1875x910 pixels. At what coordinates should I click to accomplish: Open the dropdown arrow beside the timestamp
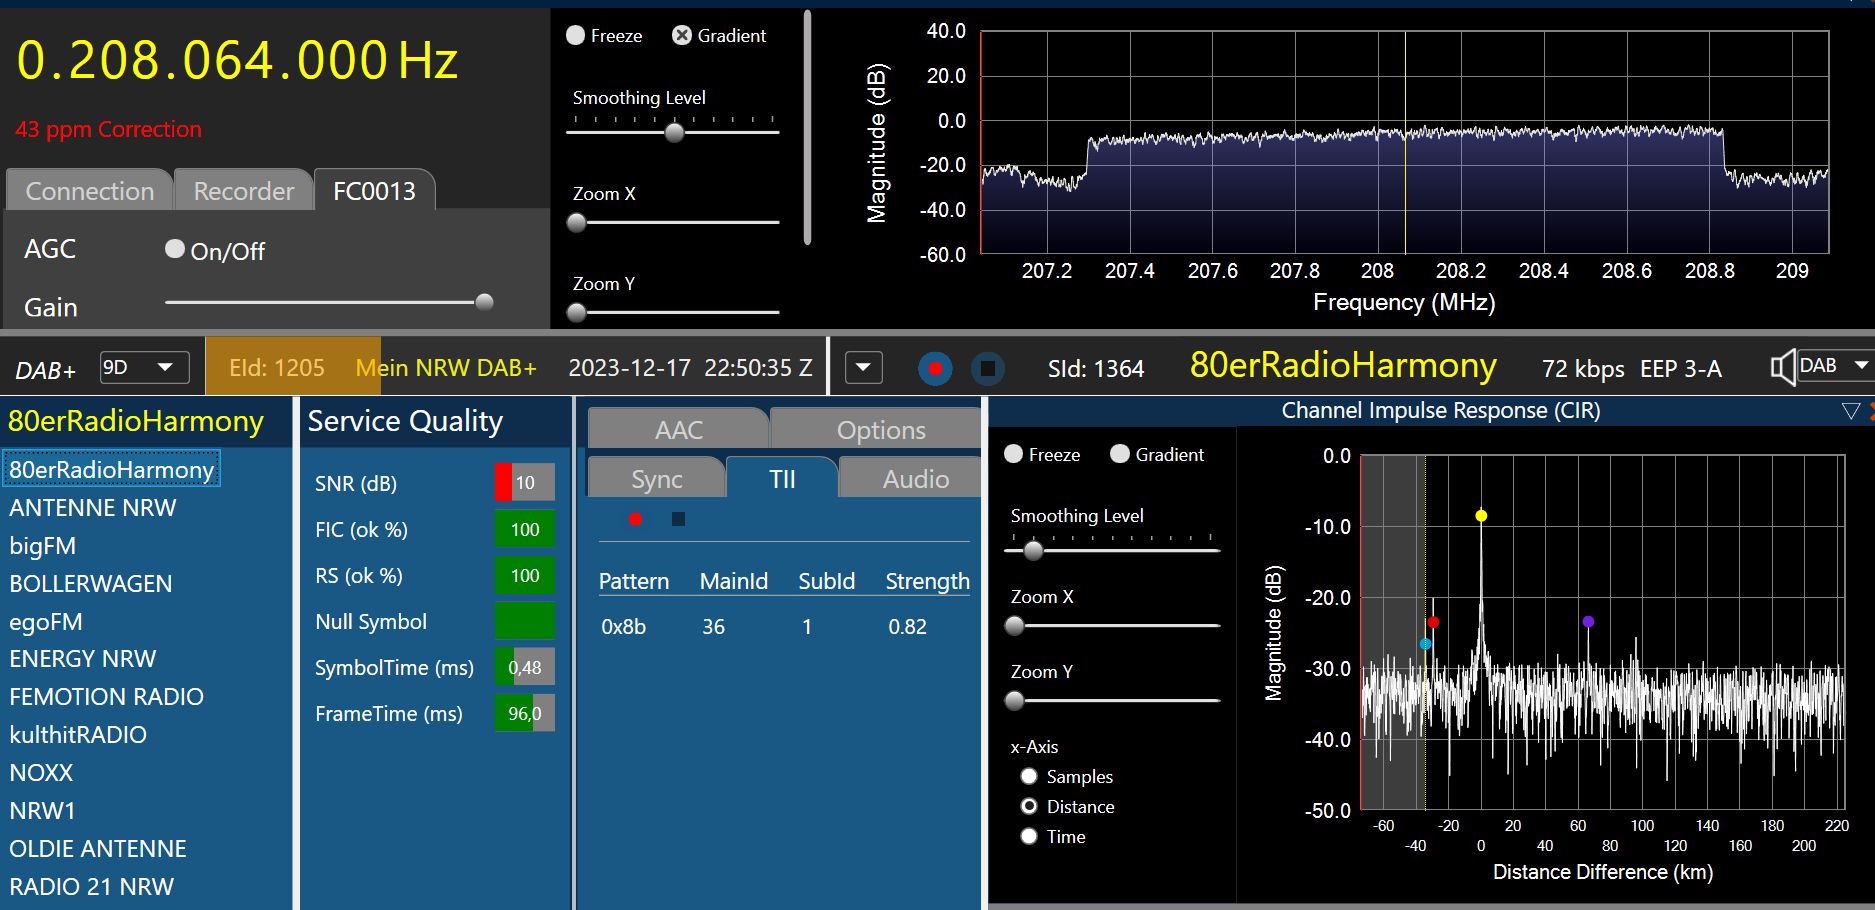(x=864, y=368)
